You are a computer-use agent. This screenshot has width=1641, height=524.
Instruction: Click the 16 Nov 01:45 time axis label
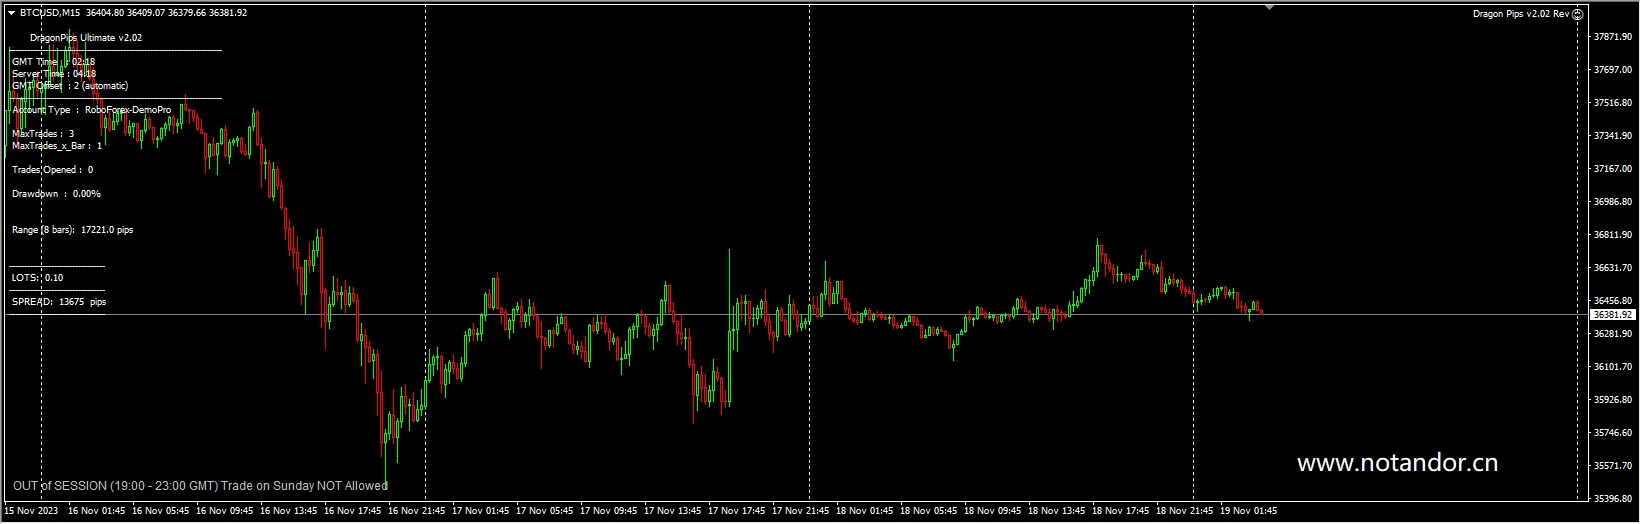click(97, 511)
